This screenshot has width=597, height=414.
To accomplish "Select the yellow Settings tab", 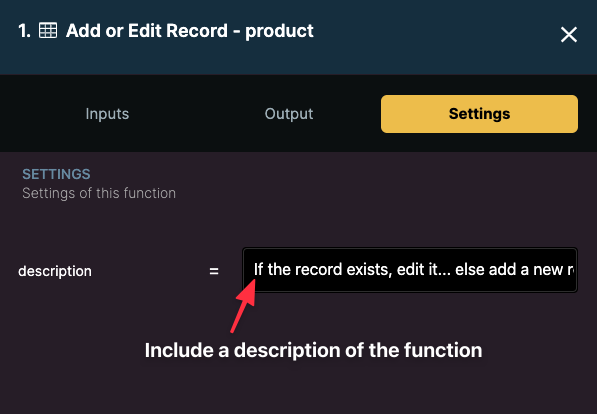I will (479, 114).
